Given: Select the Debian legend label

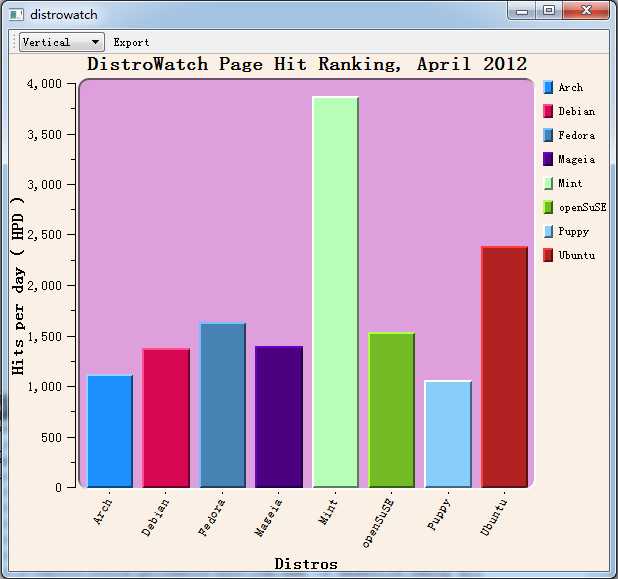Looking at the screenshot, I should [577, 111].
